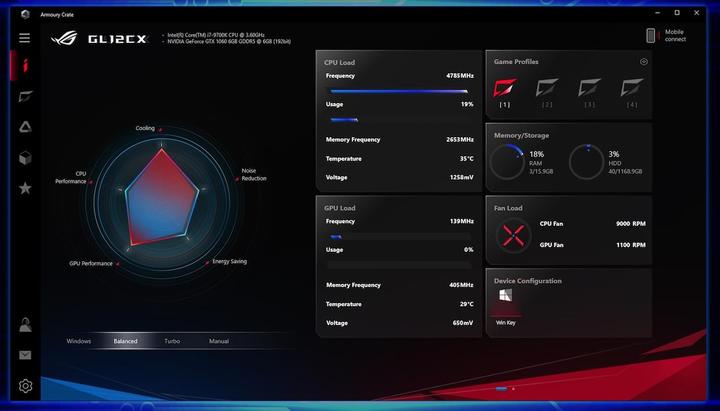Click the Armoury Crate title bar icon
The height and width of the screenshot is (411, 720).
[x=25, y=14]
